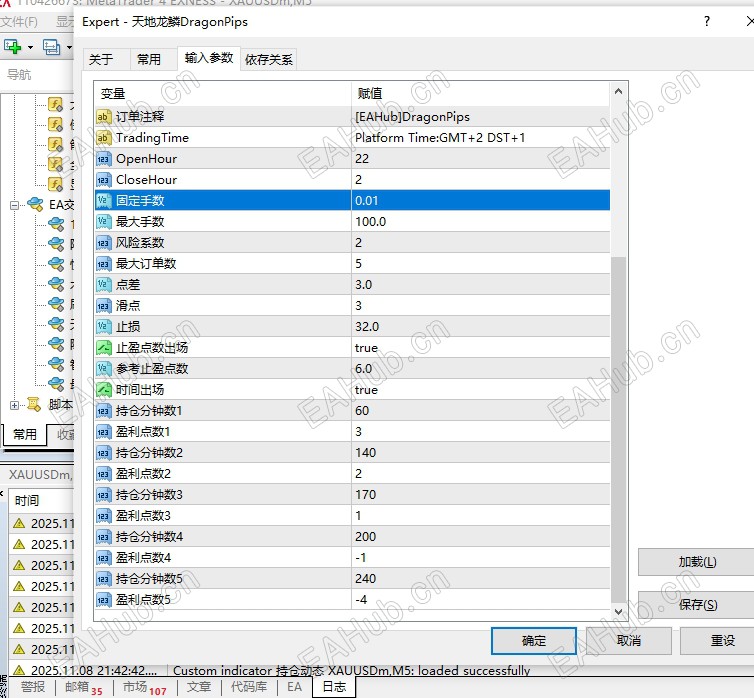Click the 固定手数 double-type icon

[103, 201]
